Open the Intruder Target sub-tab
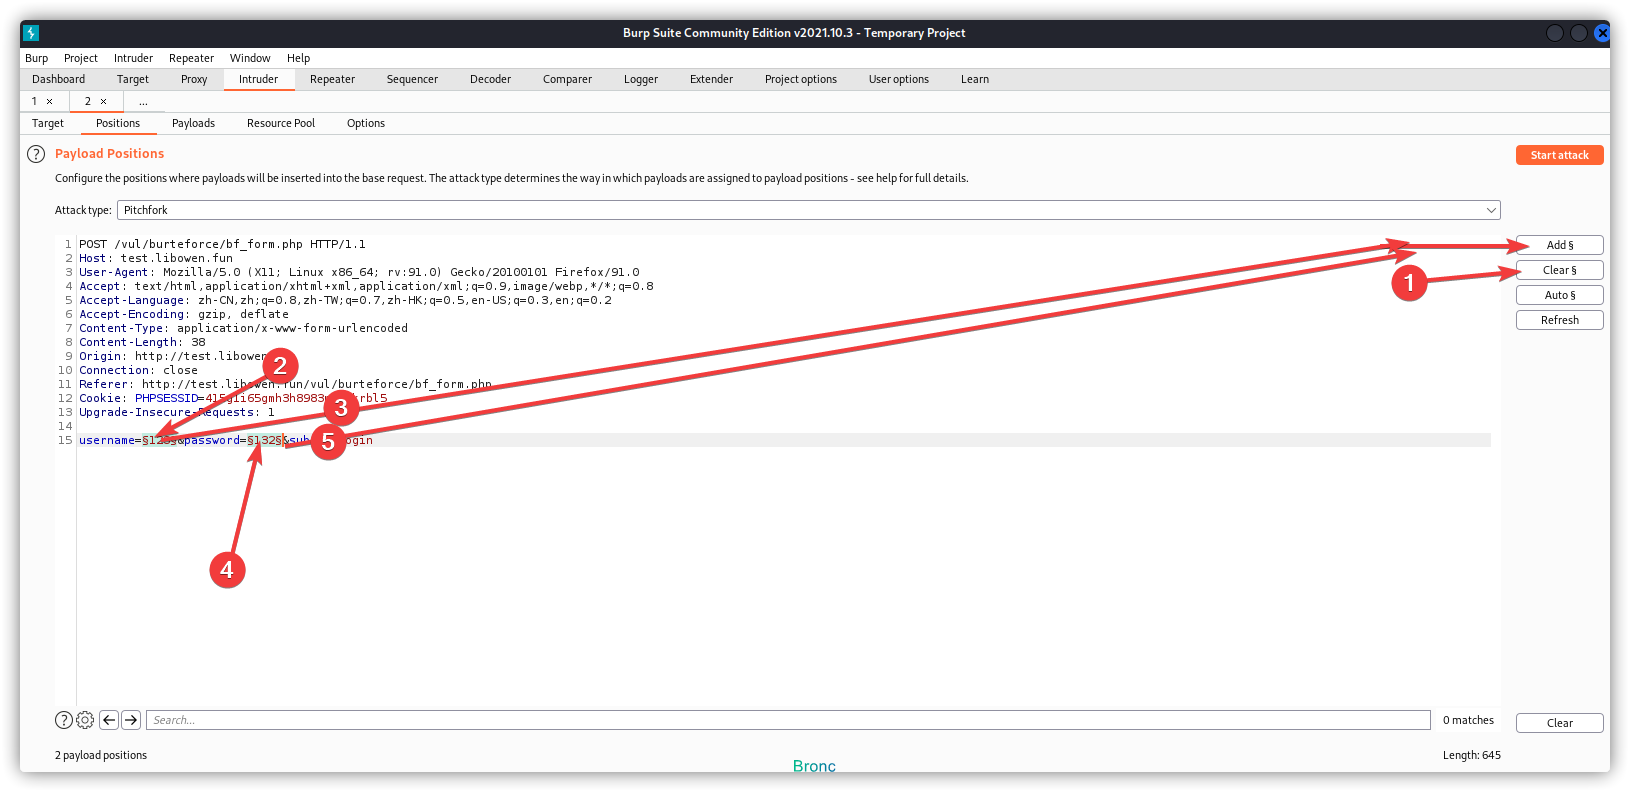Viewport: 1630px width, 792px height. coord(48,123)
